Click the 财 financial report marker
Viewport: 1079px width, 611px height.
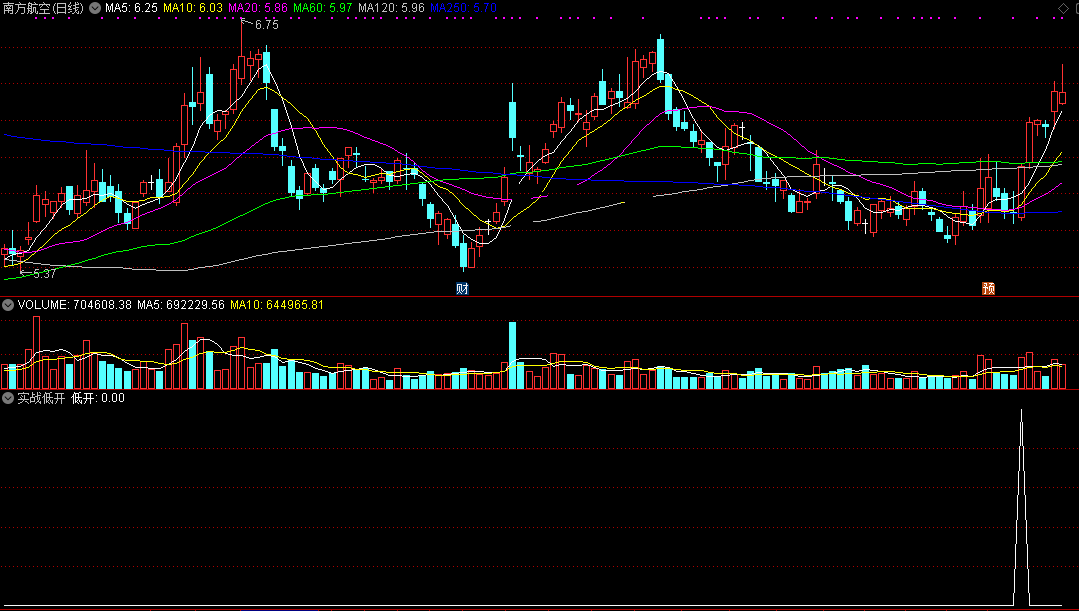coord(462,288)
